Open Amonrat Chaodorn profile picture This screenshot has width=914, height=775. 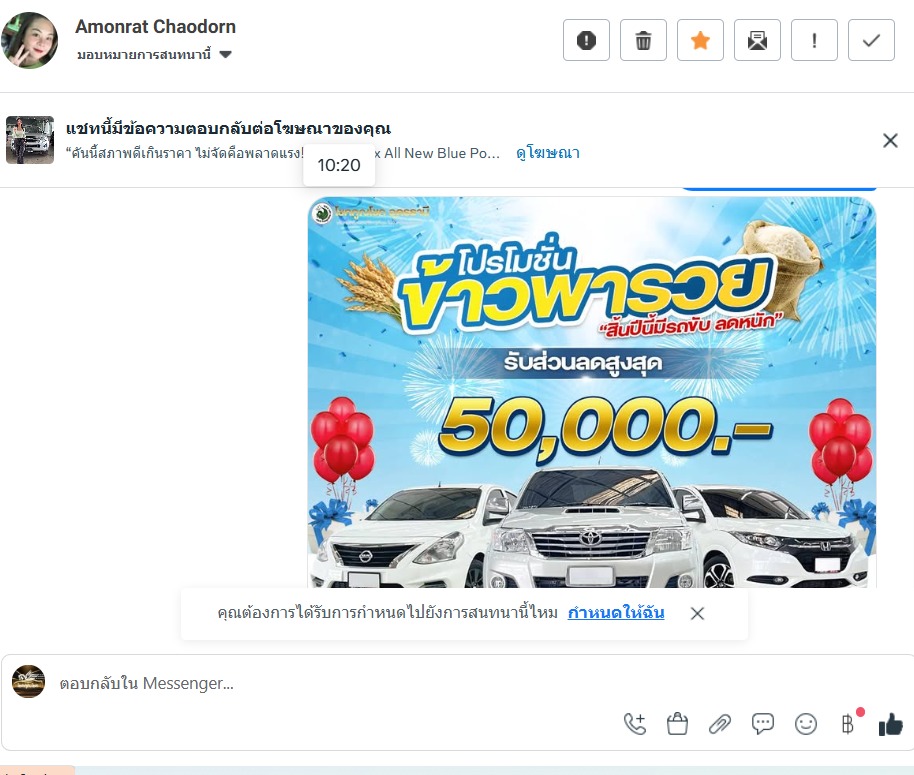30,41
